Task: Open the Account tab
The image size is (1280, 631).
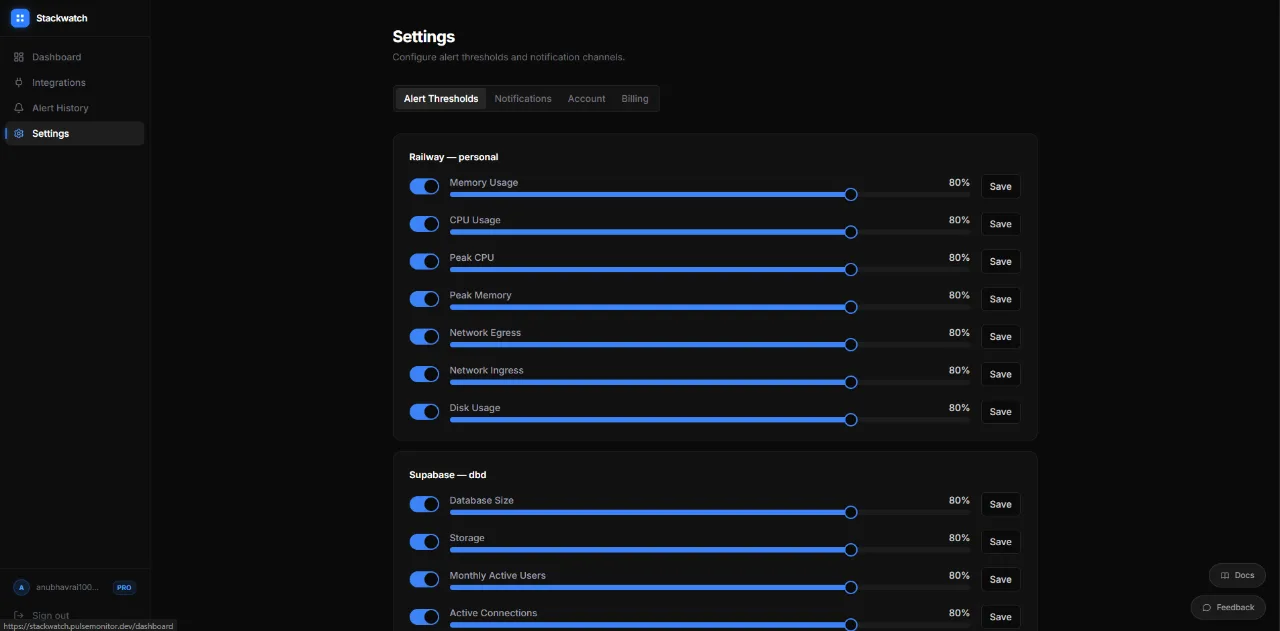Action: (x=587, y=98)
